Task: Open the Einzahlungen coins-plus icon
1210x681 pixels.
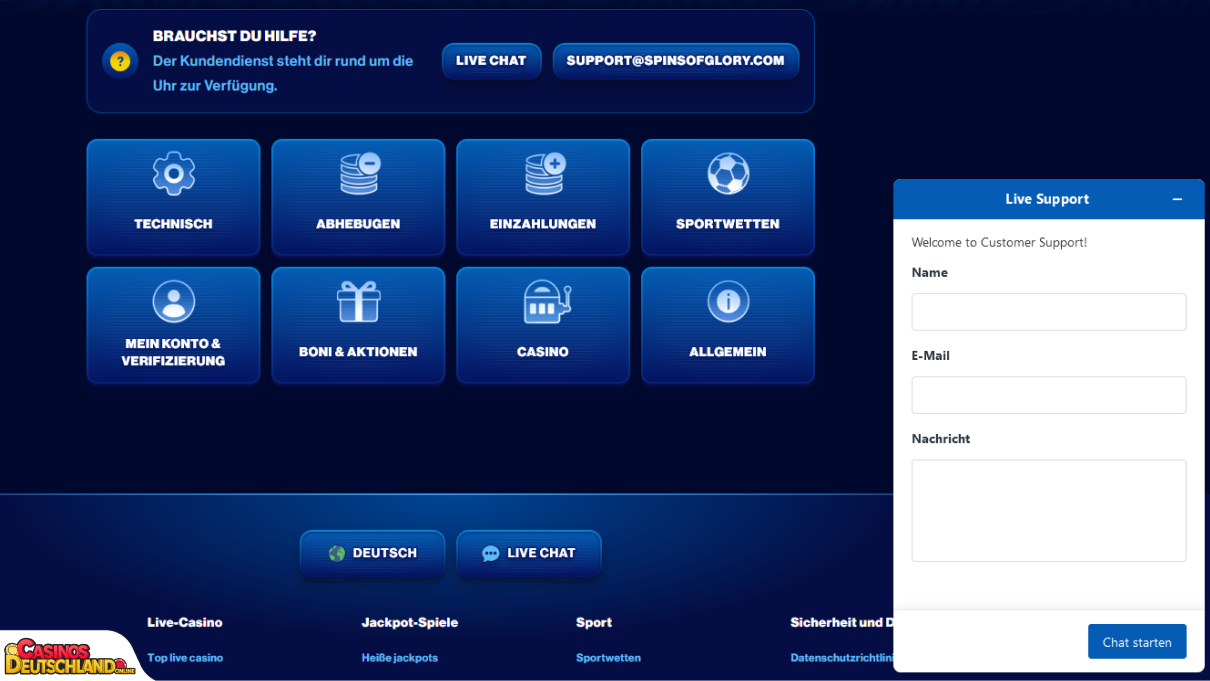Action: point(545,174)
